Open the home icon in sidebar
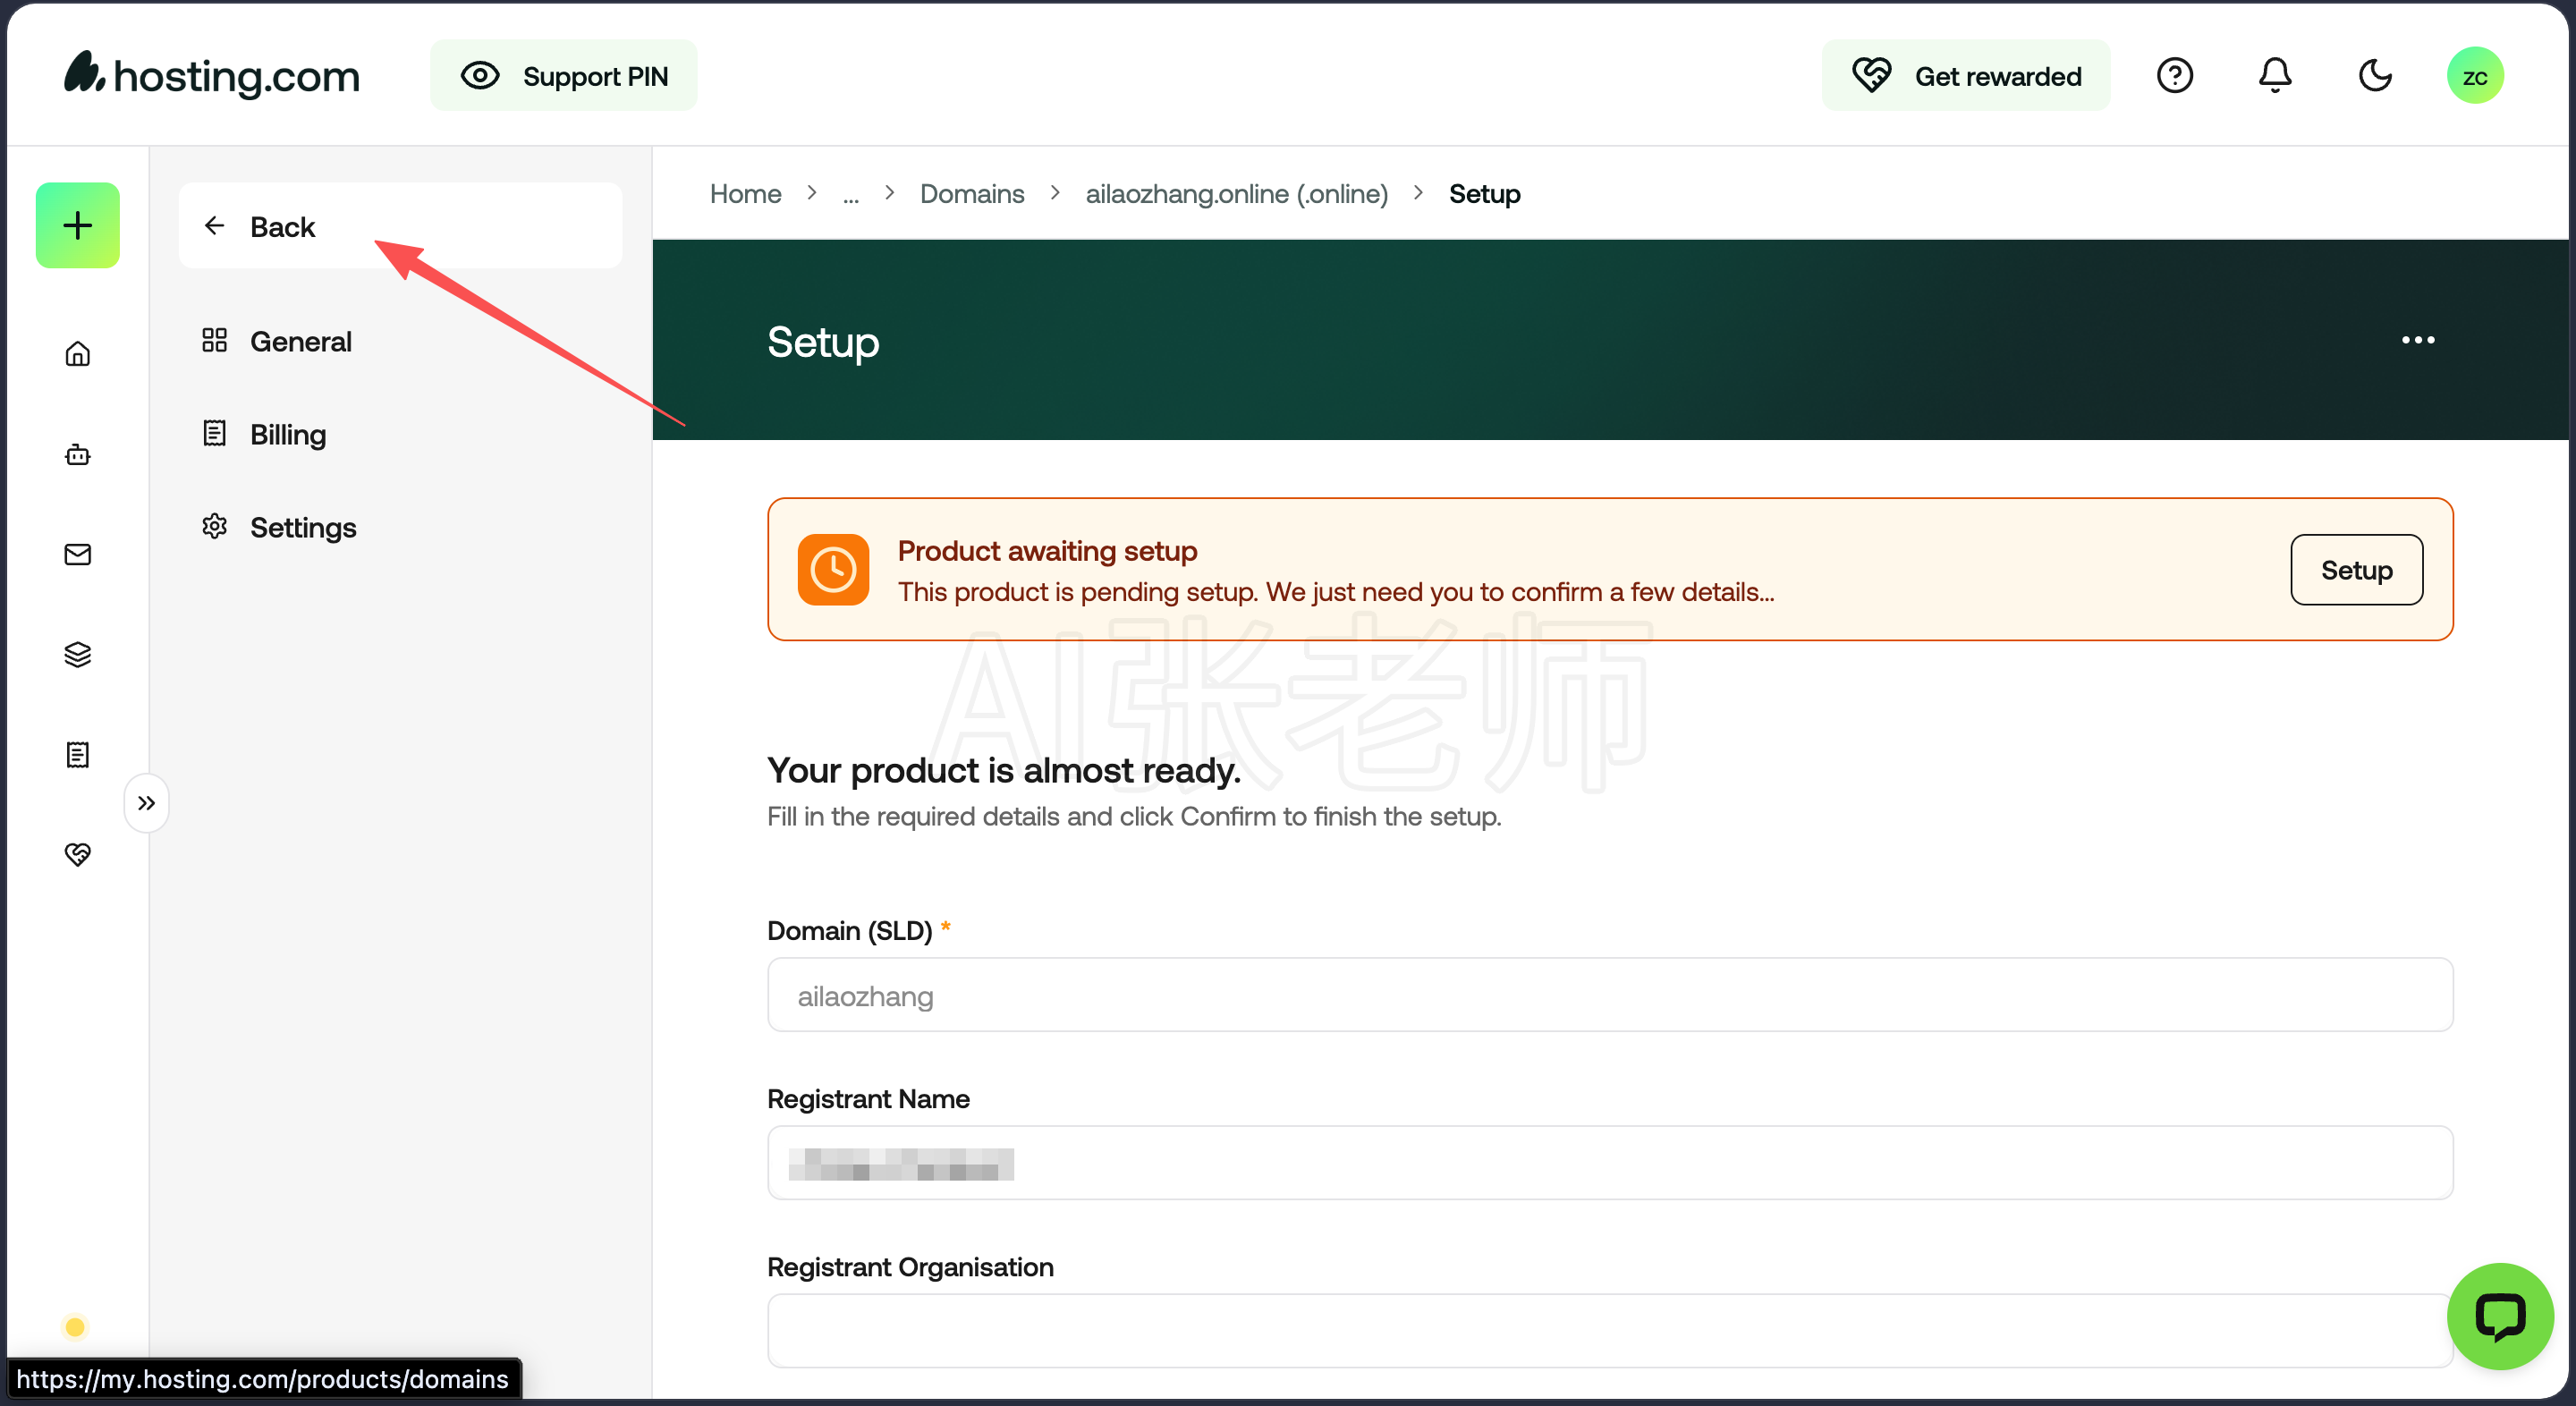The width and height of the screenshot is (2576, 1406). [78, 354]
